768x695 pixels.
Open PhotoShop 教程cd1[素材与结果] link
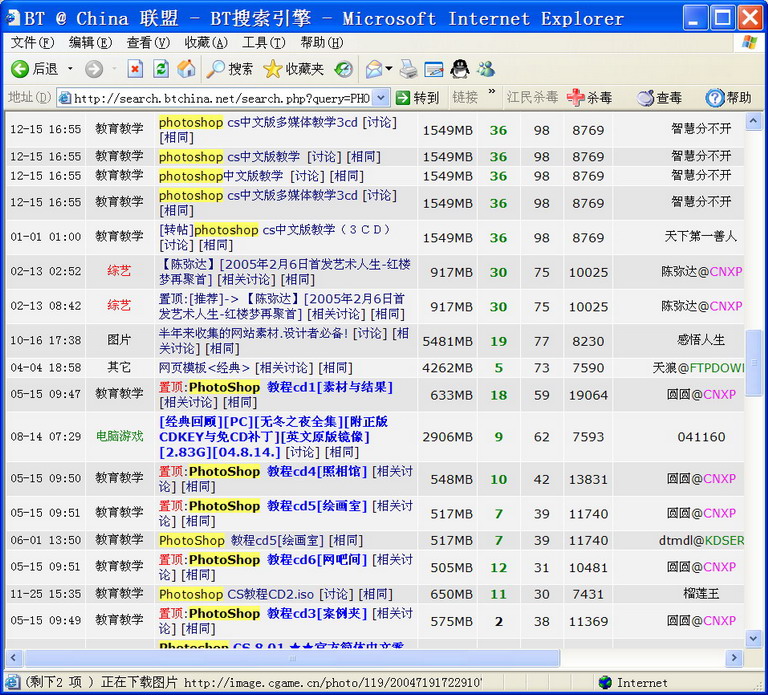coord(291,387)
